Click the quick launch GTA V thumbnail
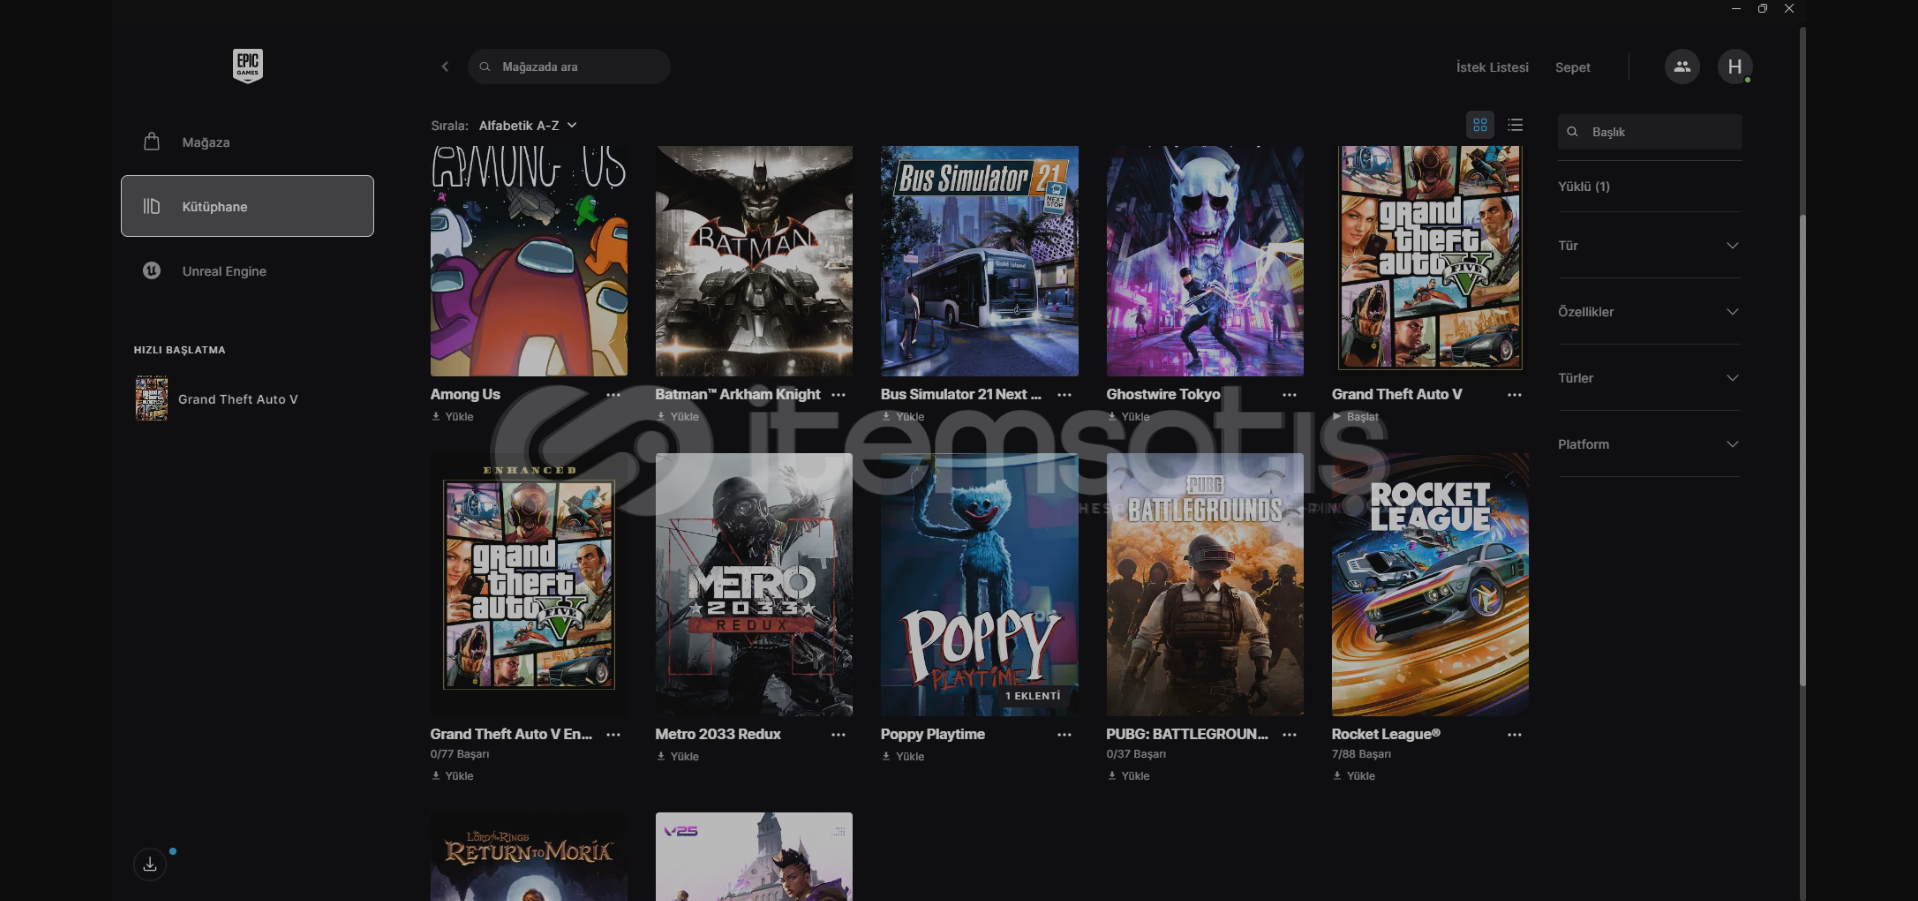The width and height of the screenshot is (1918, 901). tap(152, 398)
